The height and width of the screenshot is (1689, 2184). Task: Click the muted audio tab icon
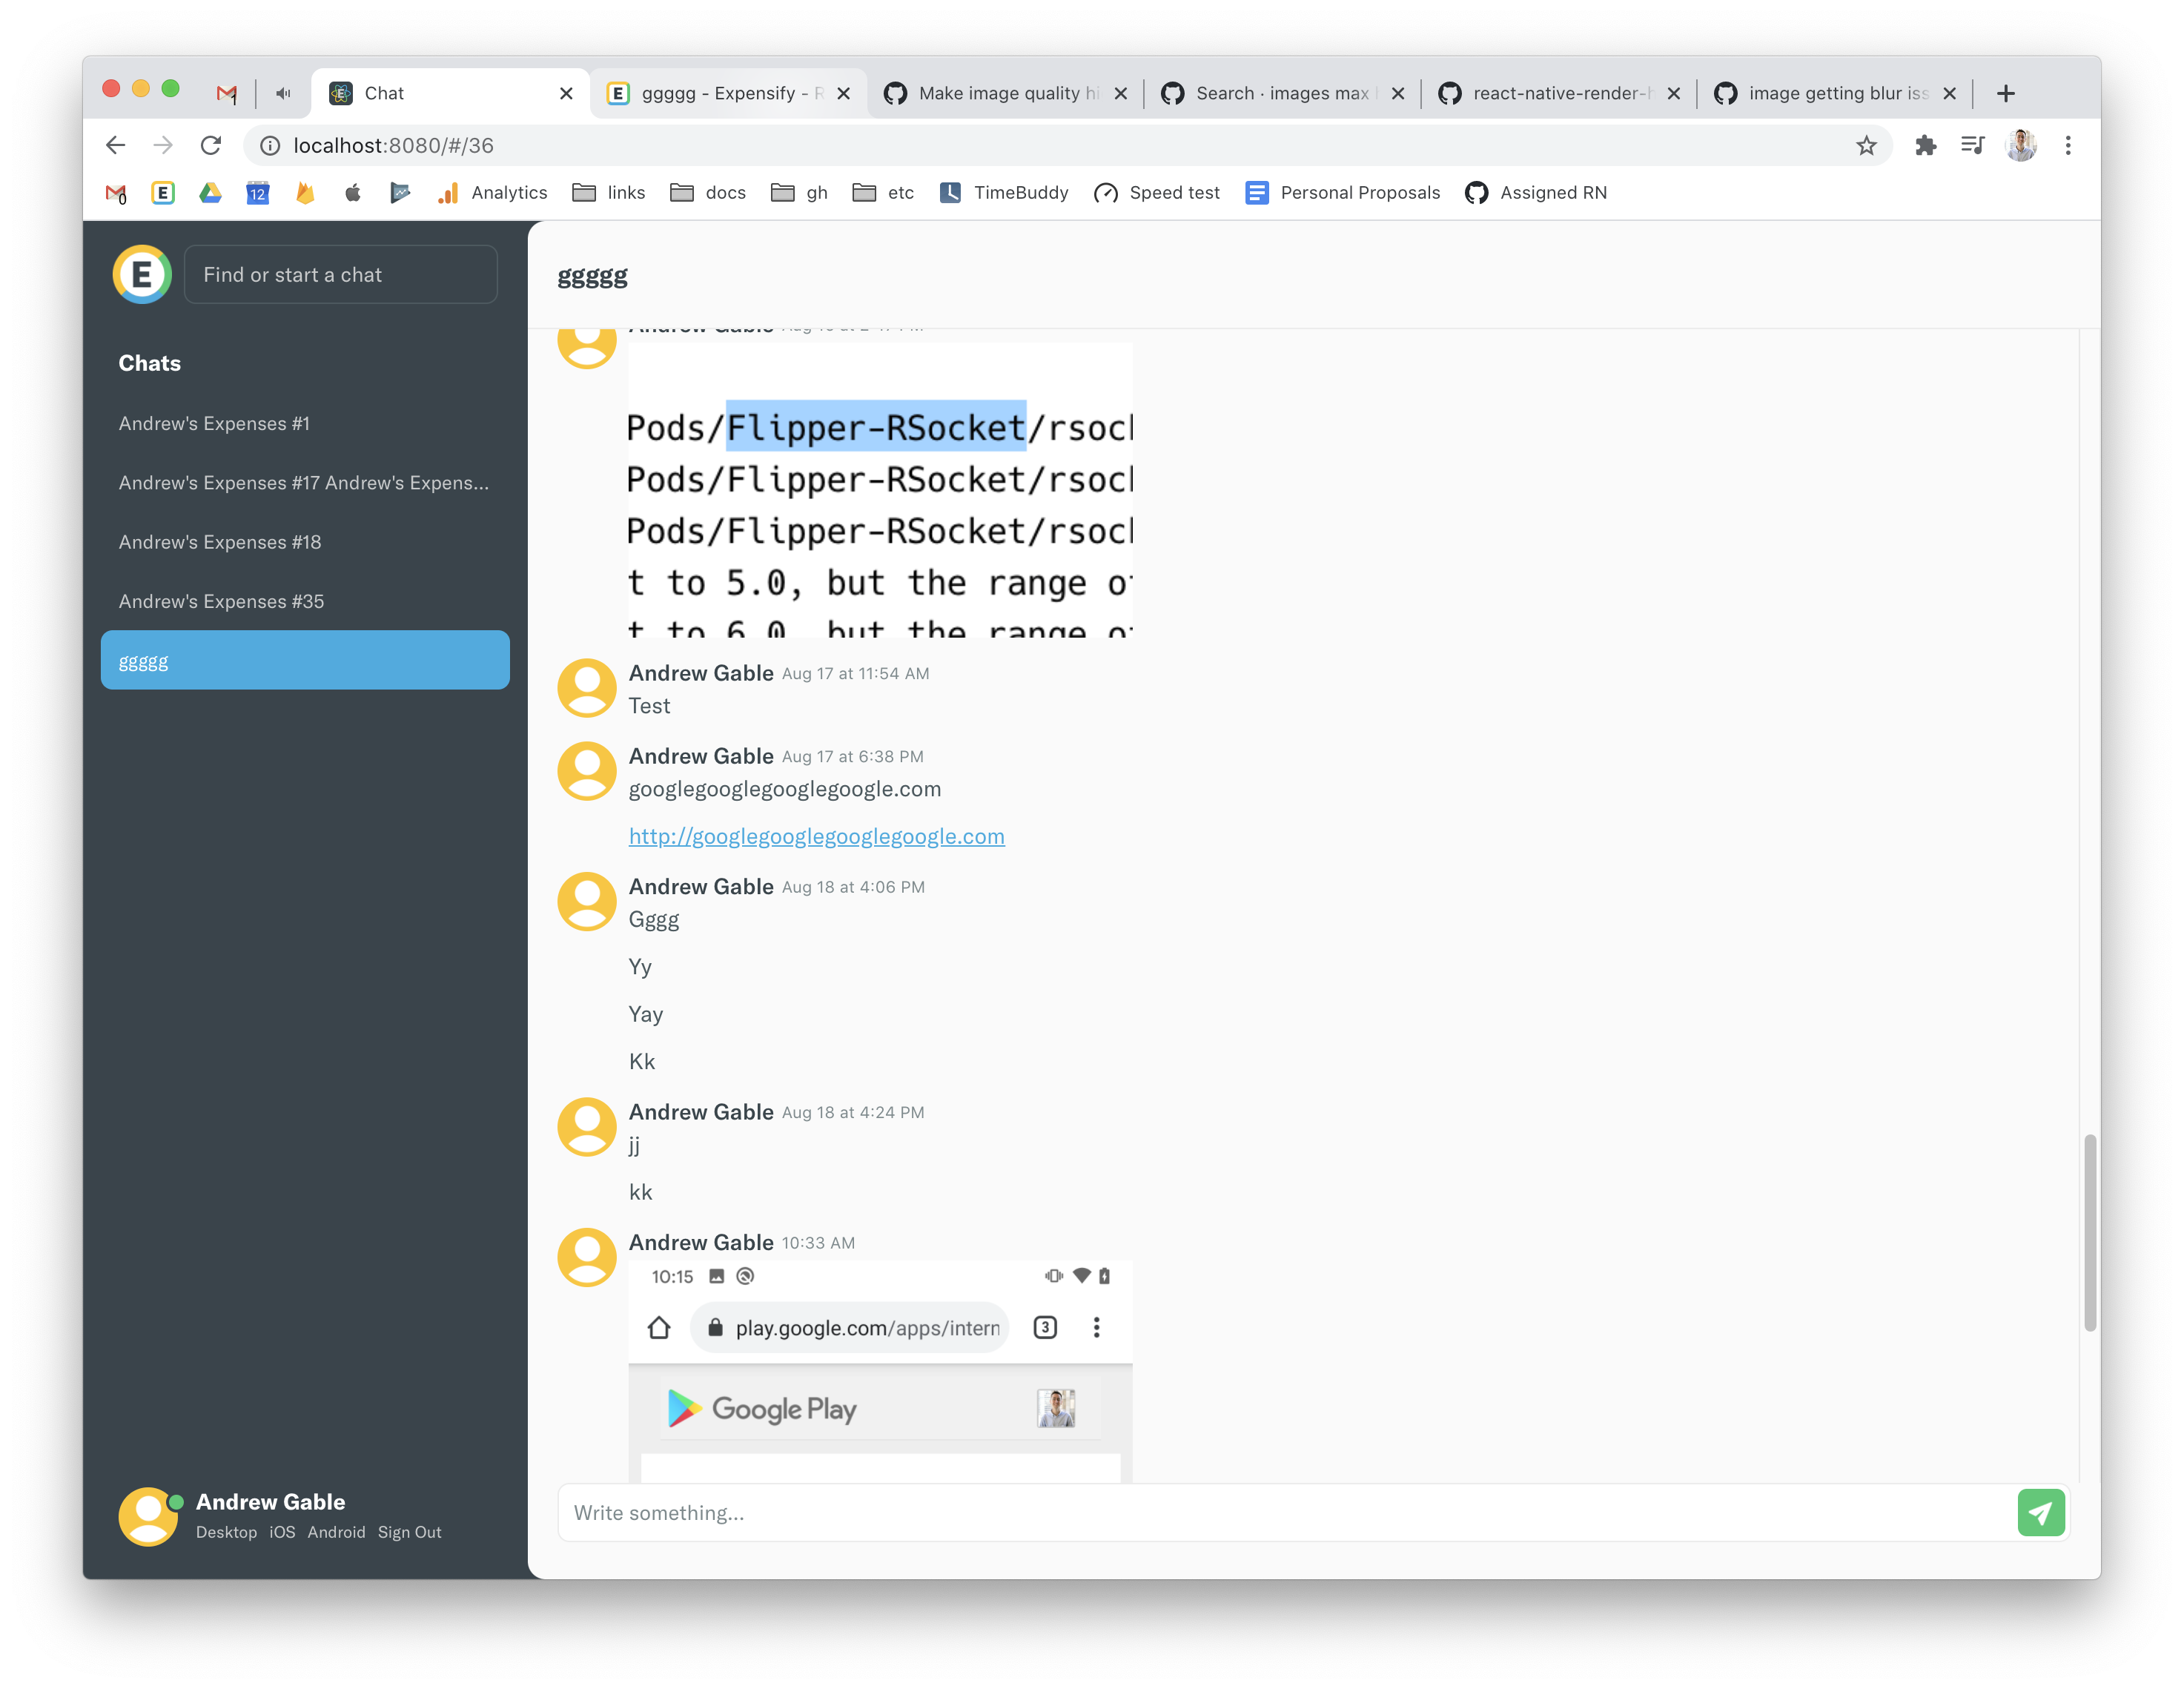[284, 93]
